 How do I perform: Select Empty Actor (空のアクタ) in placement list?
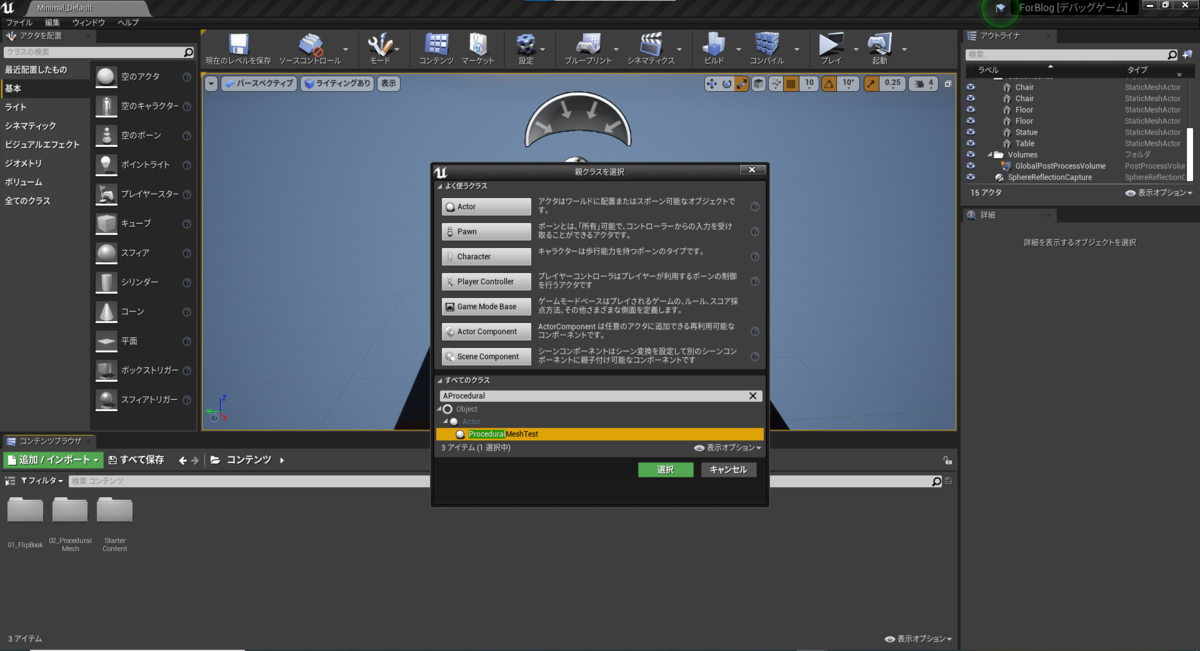143,77
